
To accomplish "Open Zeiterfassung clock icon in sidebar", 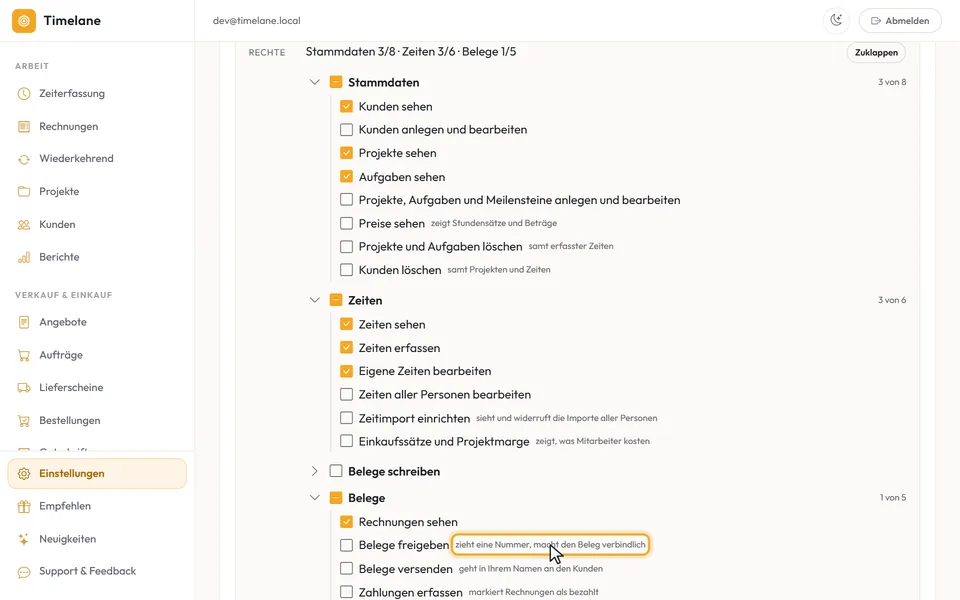I will (x=24, y=94).
